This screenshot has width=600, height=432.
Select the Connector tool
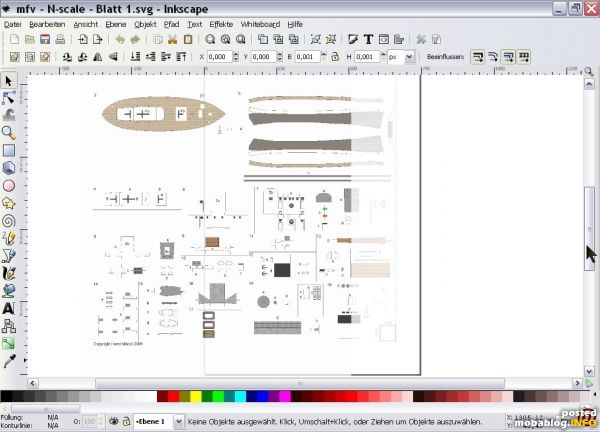tap(9, 326)
